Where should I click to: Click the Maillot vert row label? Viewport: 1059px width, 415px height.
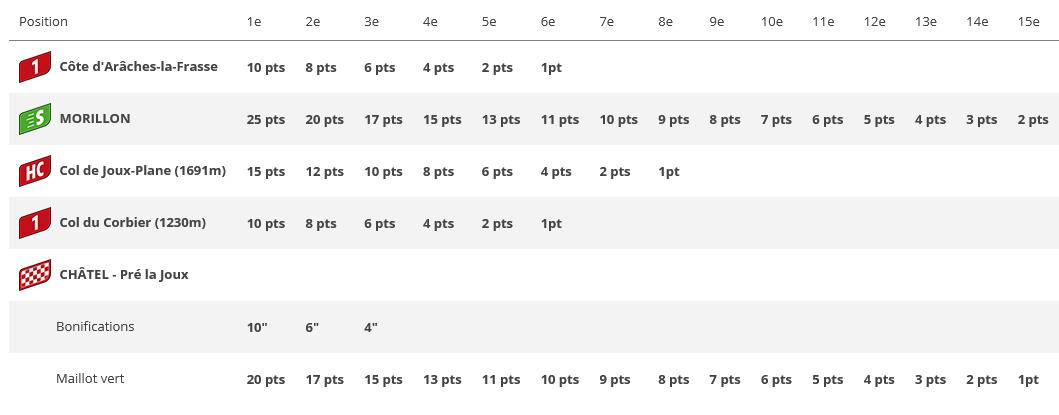coord(90,379)
